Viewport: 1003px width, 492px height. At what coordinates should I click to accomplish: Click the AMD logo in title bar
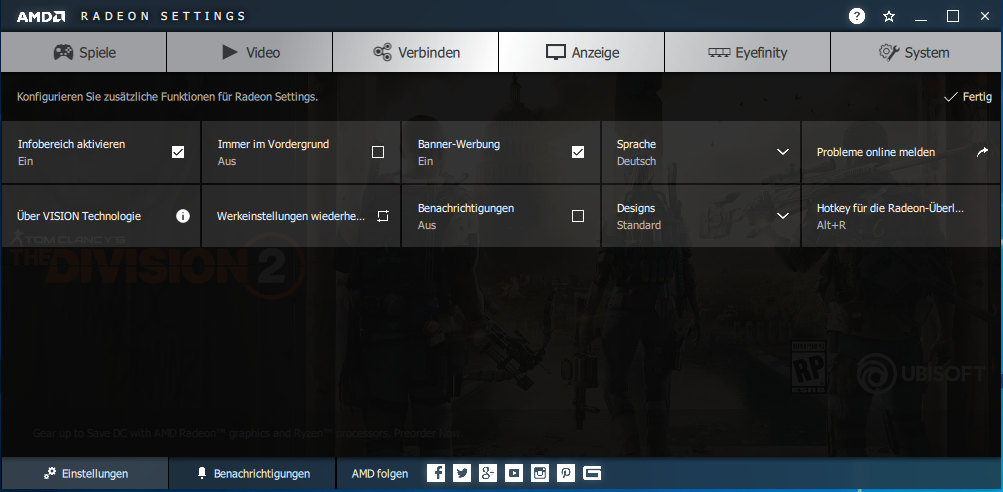pyautogui.click(x=41, y=17)
